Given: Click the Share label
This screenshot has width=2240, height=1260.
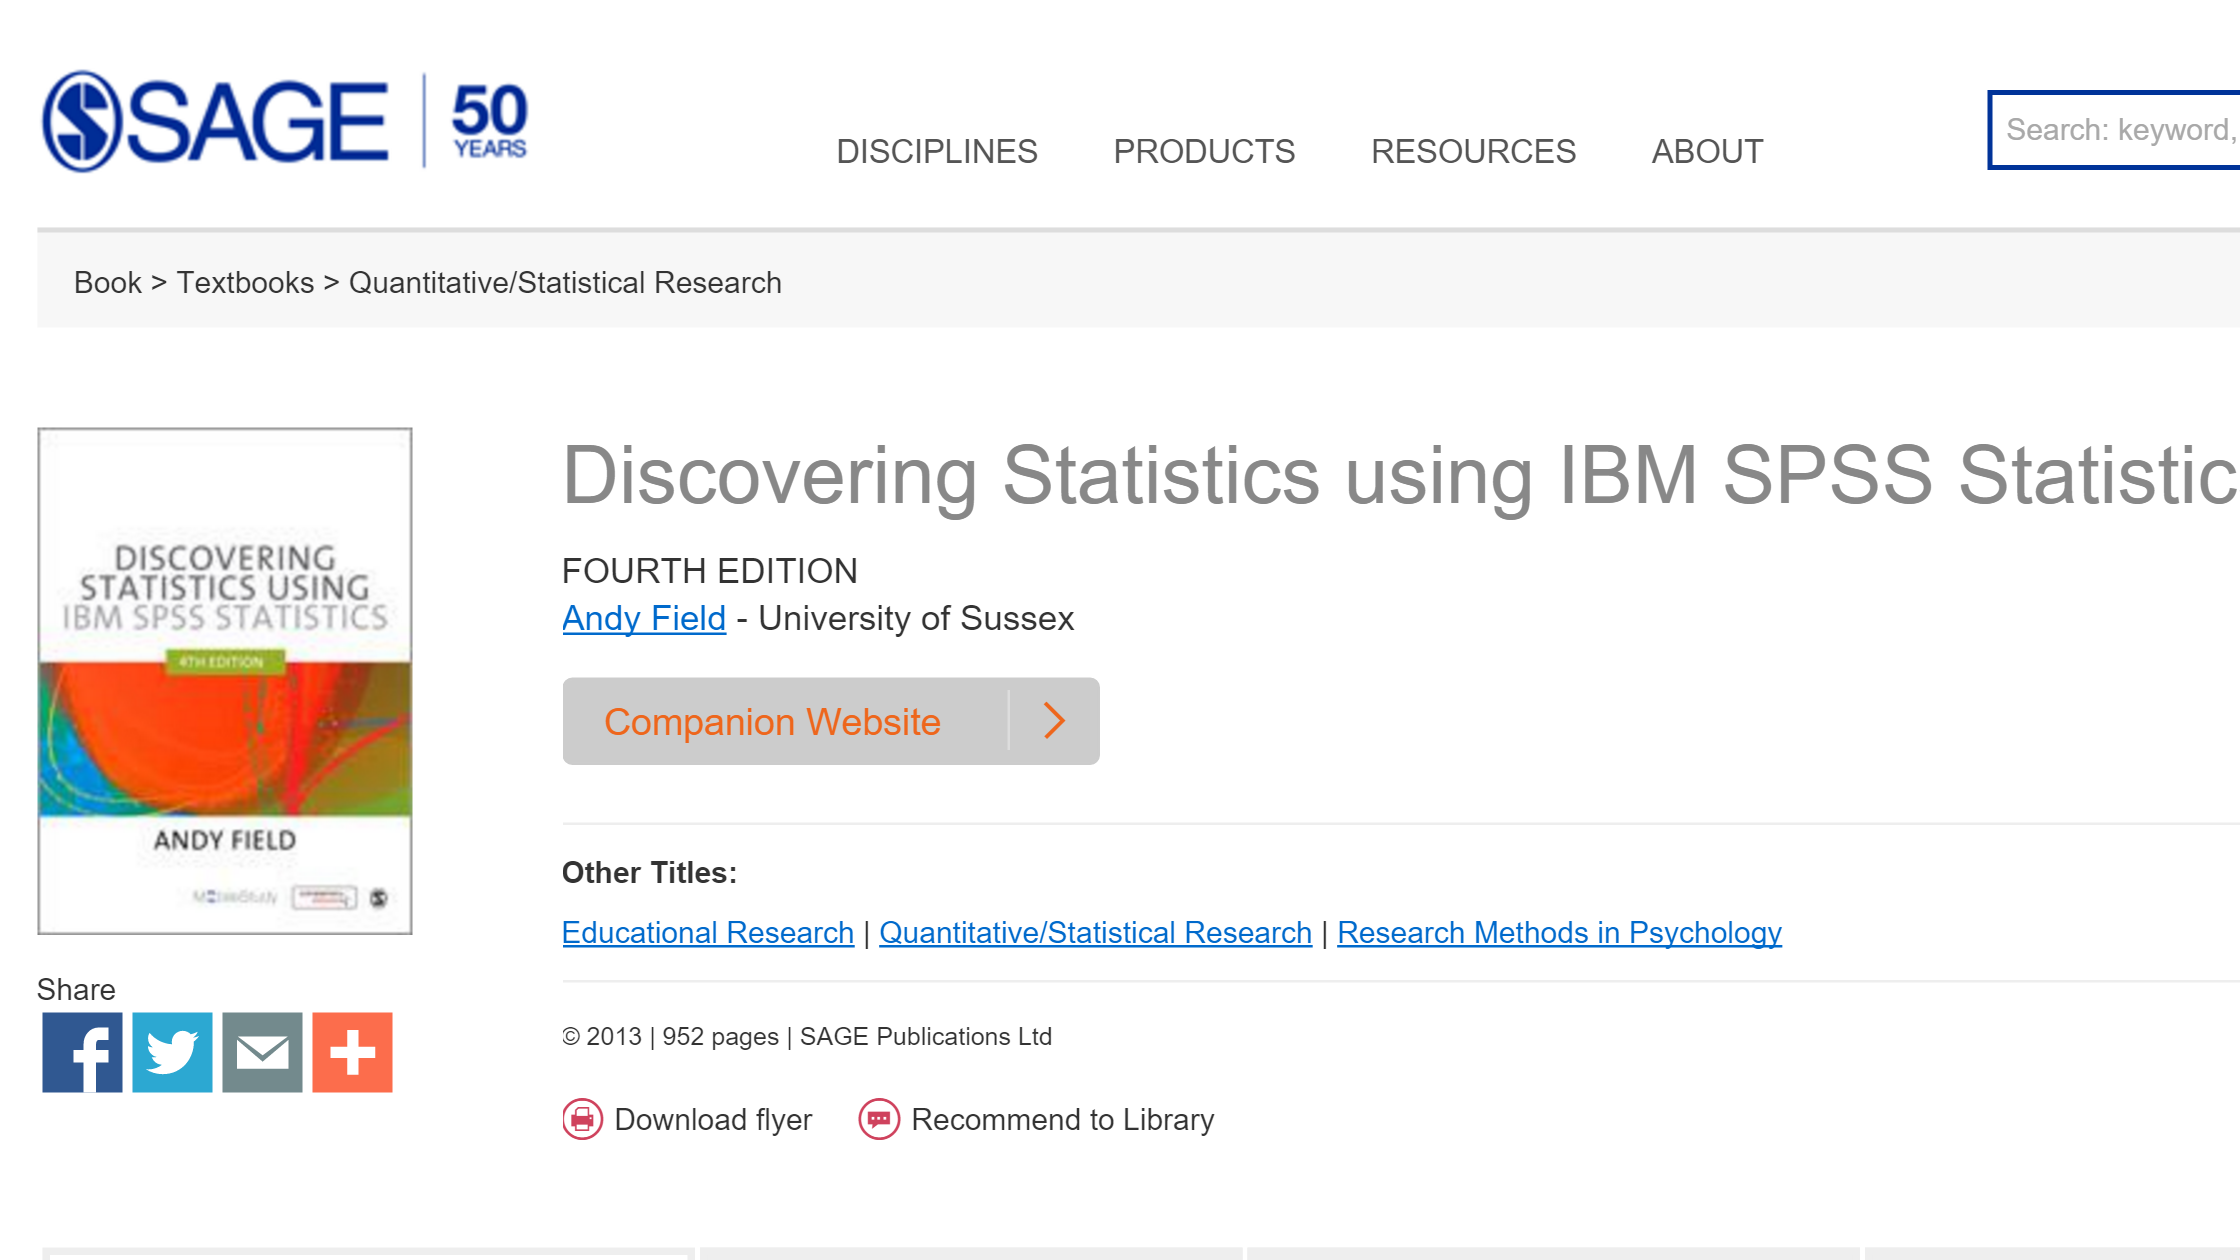Looking at the screenshot, I should pos(76,989).
